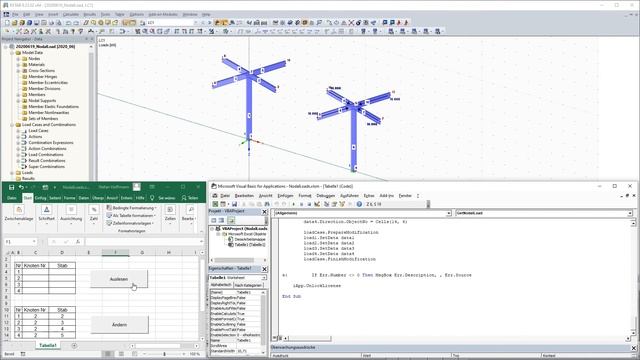The image size is (640, 360).
Task: Open the Calculate menu in RFEM
Action: 71,14
